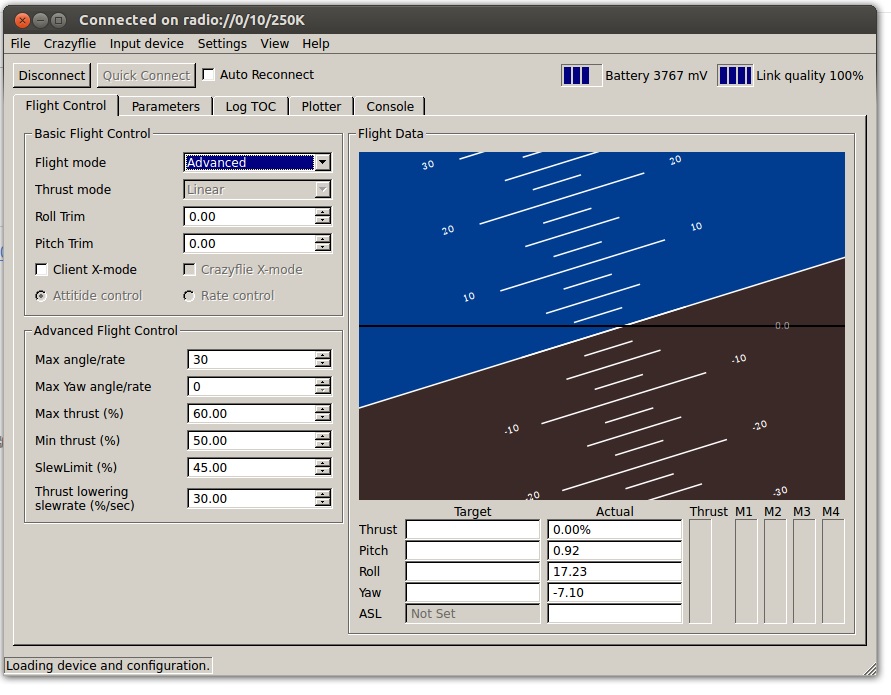Switch to the Flight Control tab
Screen dimensions: 891x695
(66, 106)
